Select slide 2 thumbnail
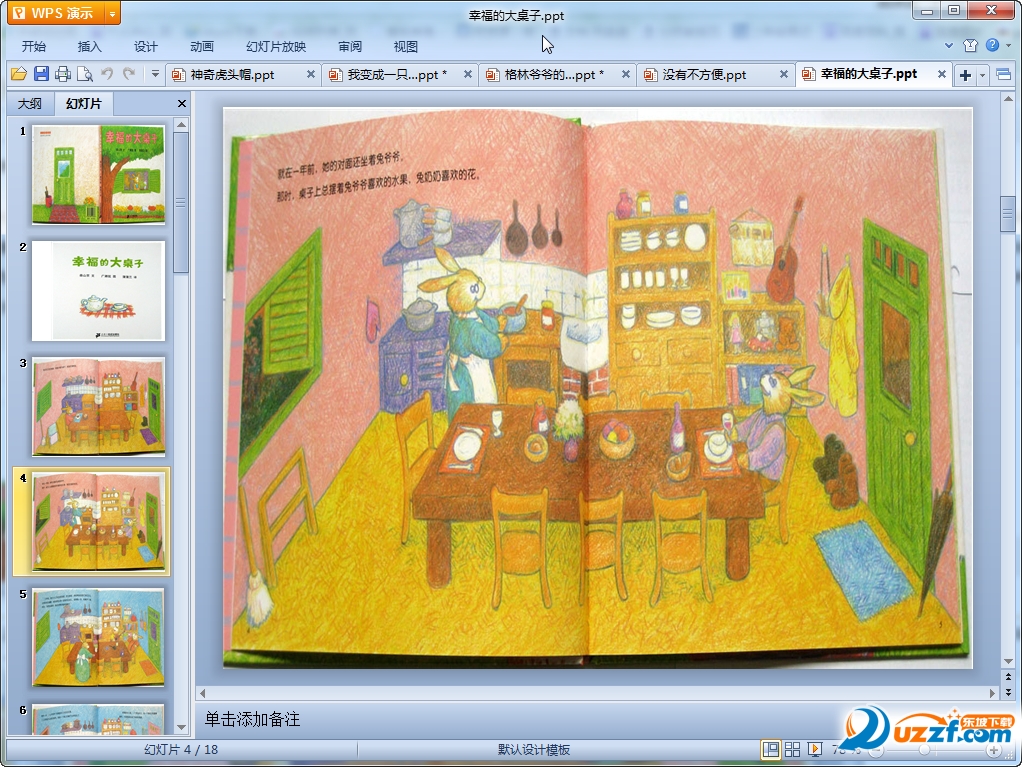Viewport: 1022px width, 767px height. point(98,291)
